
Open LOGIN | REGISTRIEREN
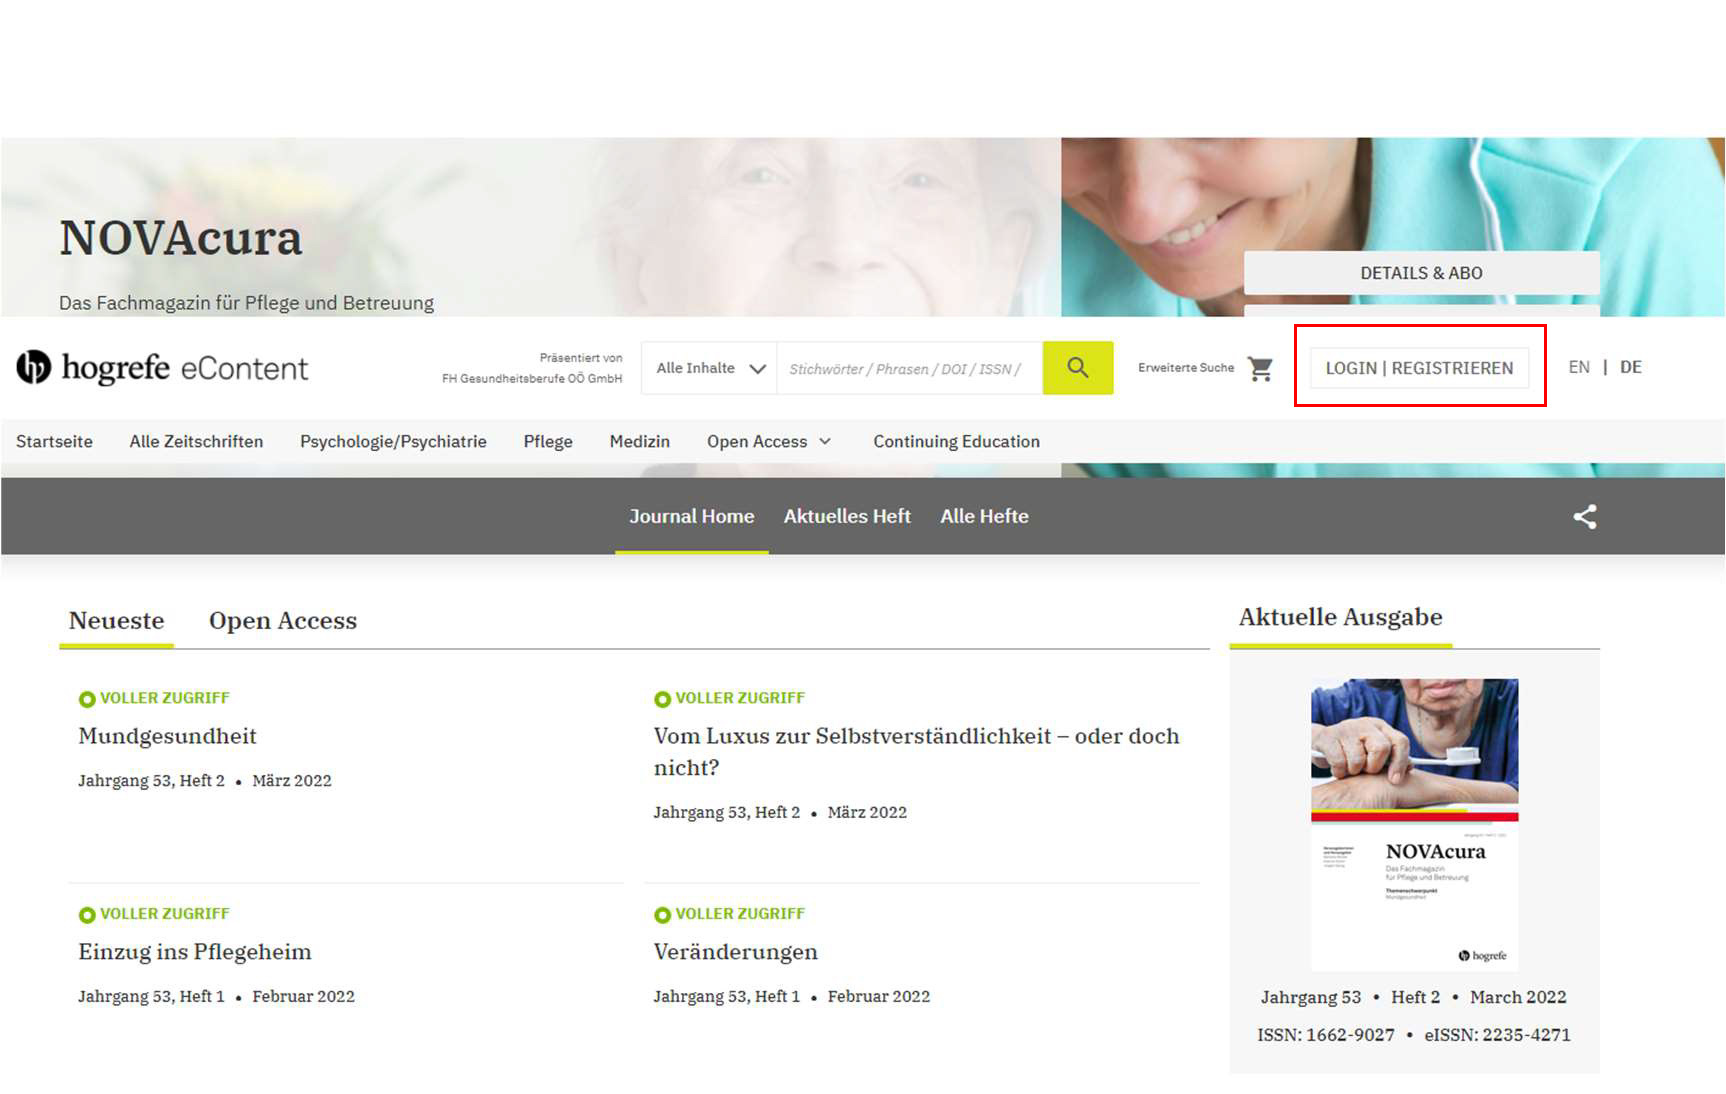[x=1419, y=368]
